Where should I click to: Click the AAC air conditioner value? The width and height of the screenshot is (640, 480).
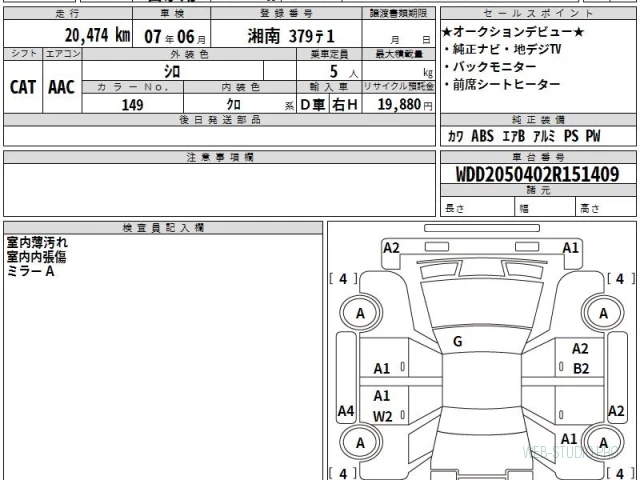coord(62,87)
